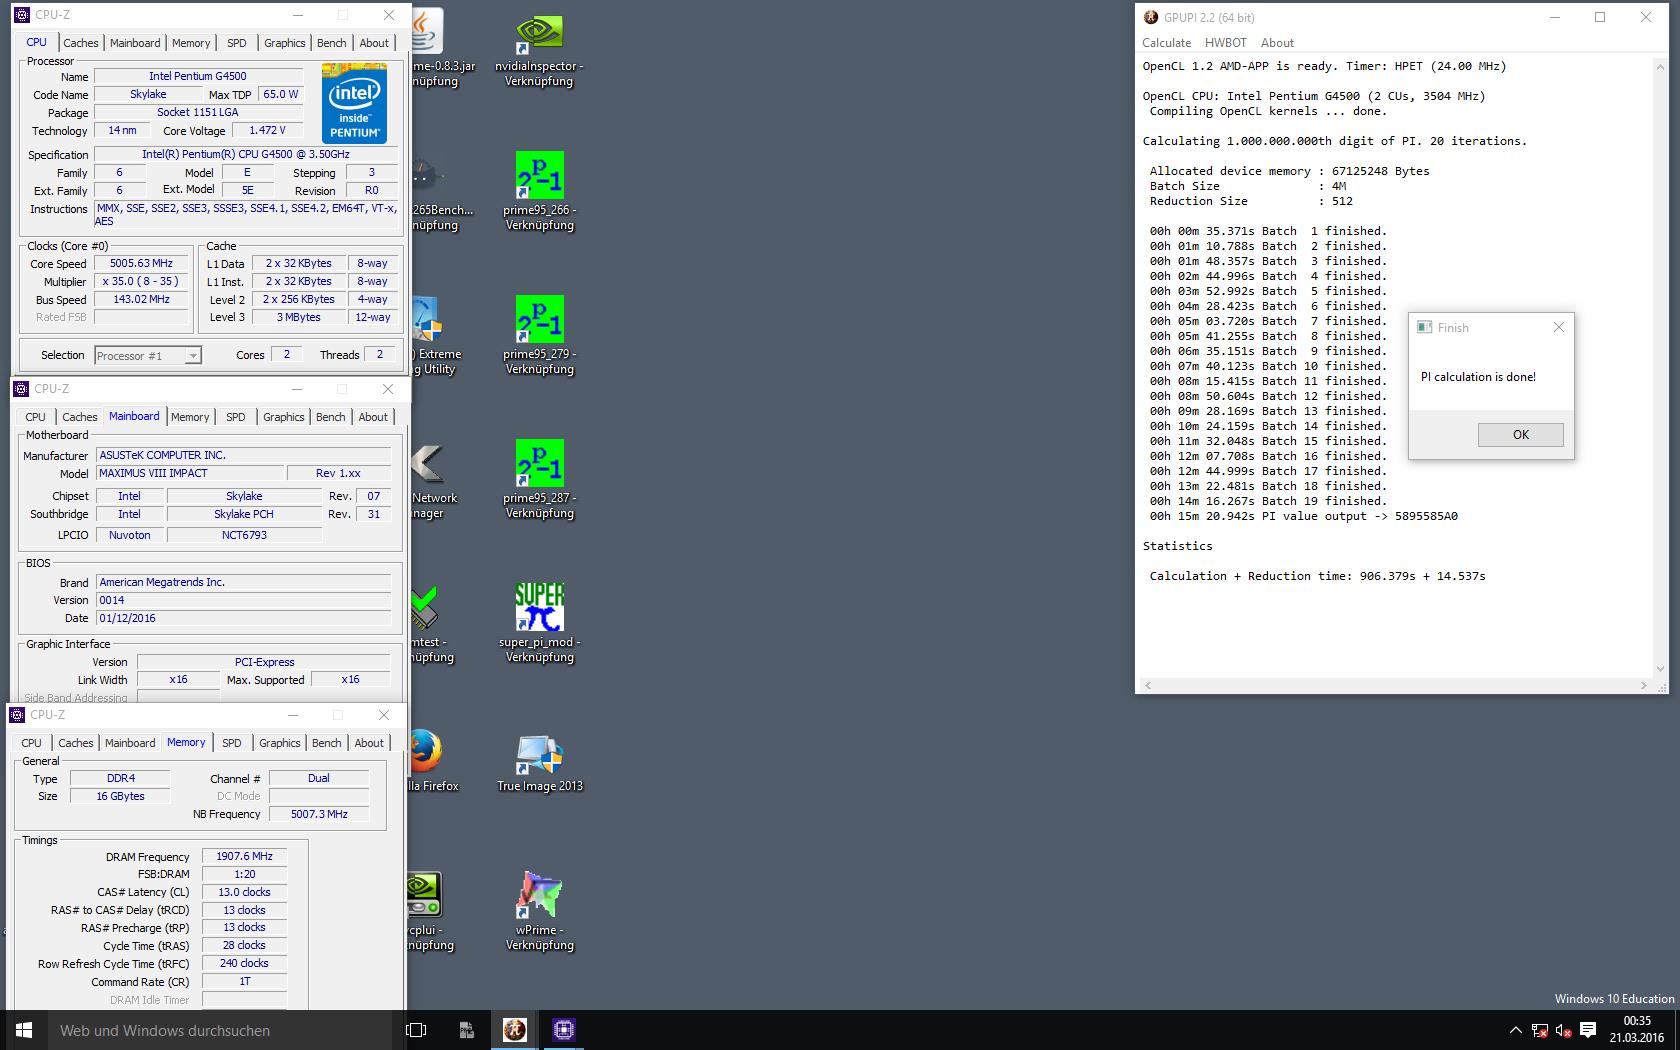
Task: Expand Processor #1 selection dropdown
Action: click(x=193, y=355)
